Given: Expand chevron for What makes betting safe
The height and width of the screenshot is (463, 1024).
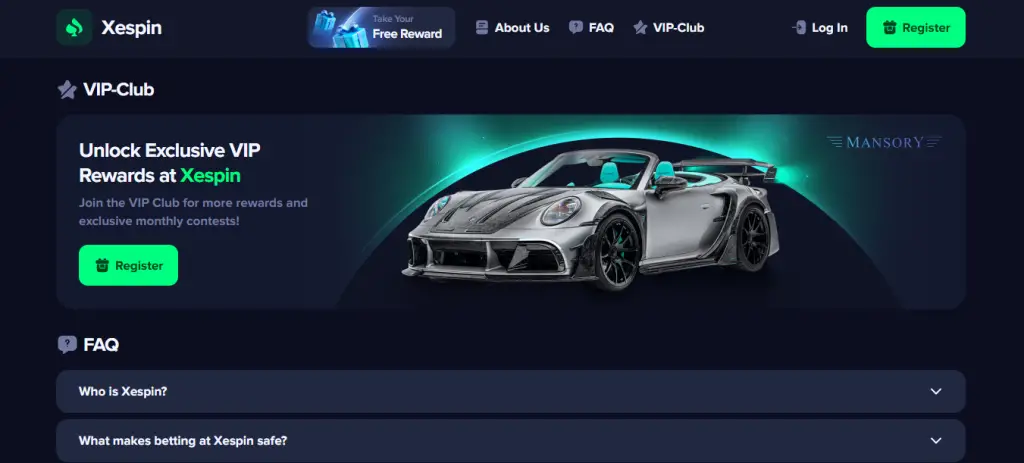Looking at the screenshot, I should pos(936,441).
